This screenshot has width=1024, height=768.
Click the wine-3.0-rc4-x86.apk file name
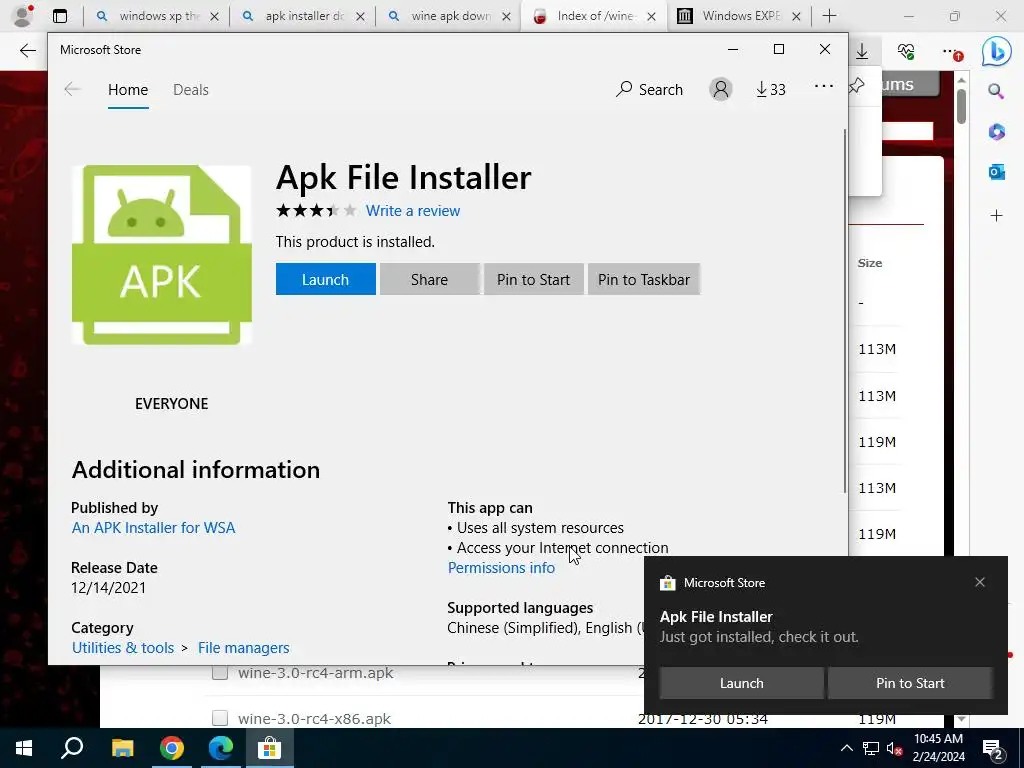[x=314, y=718]
